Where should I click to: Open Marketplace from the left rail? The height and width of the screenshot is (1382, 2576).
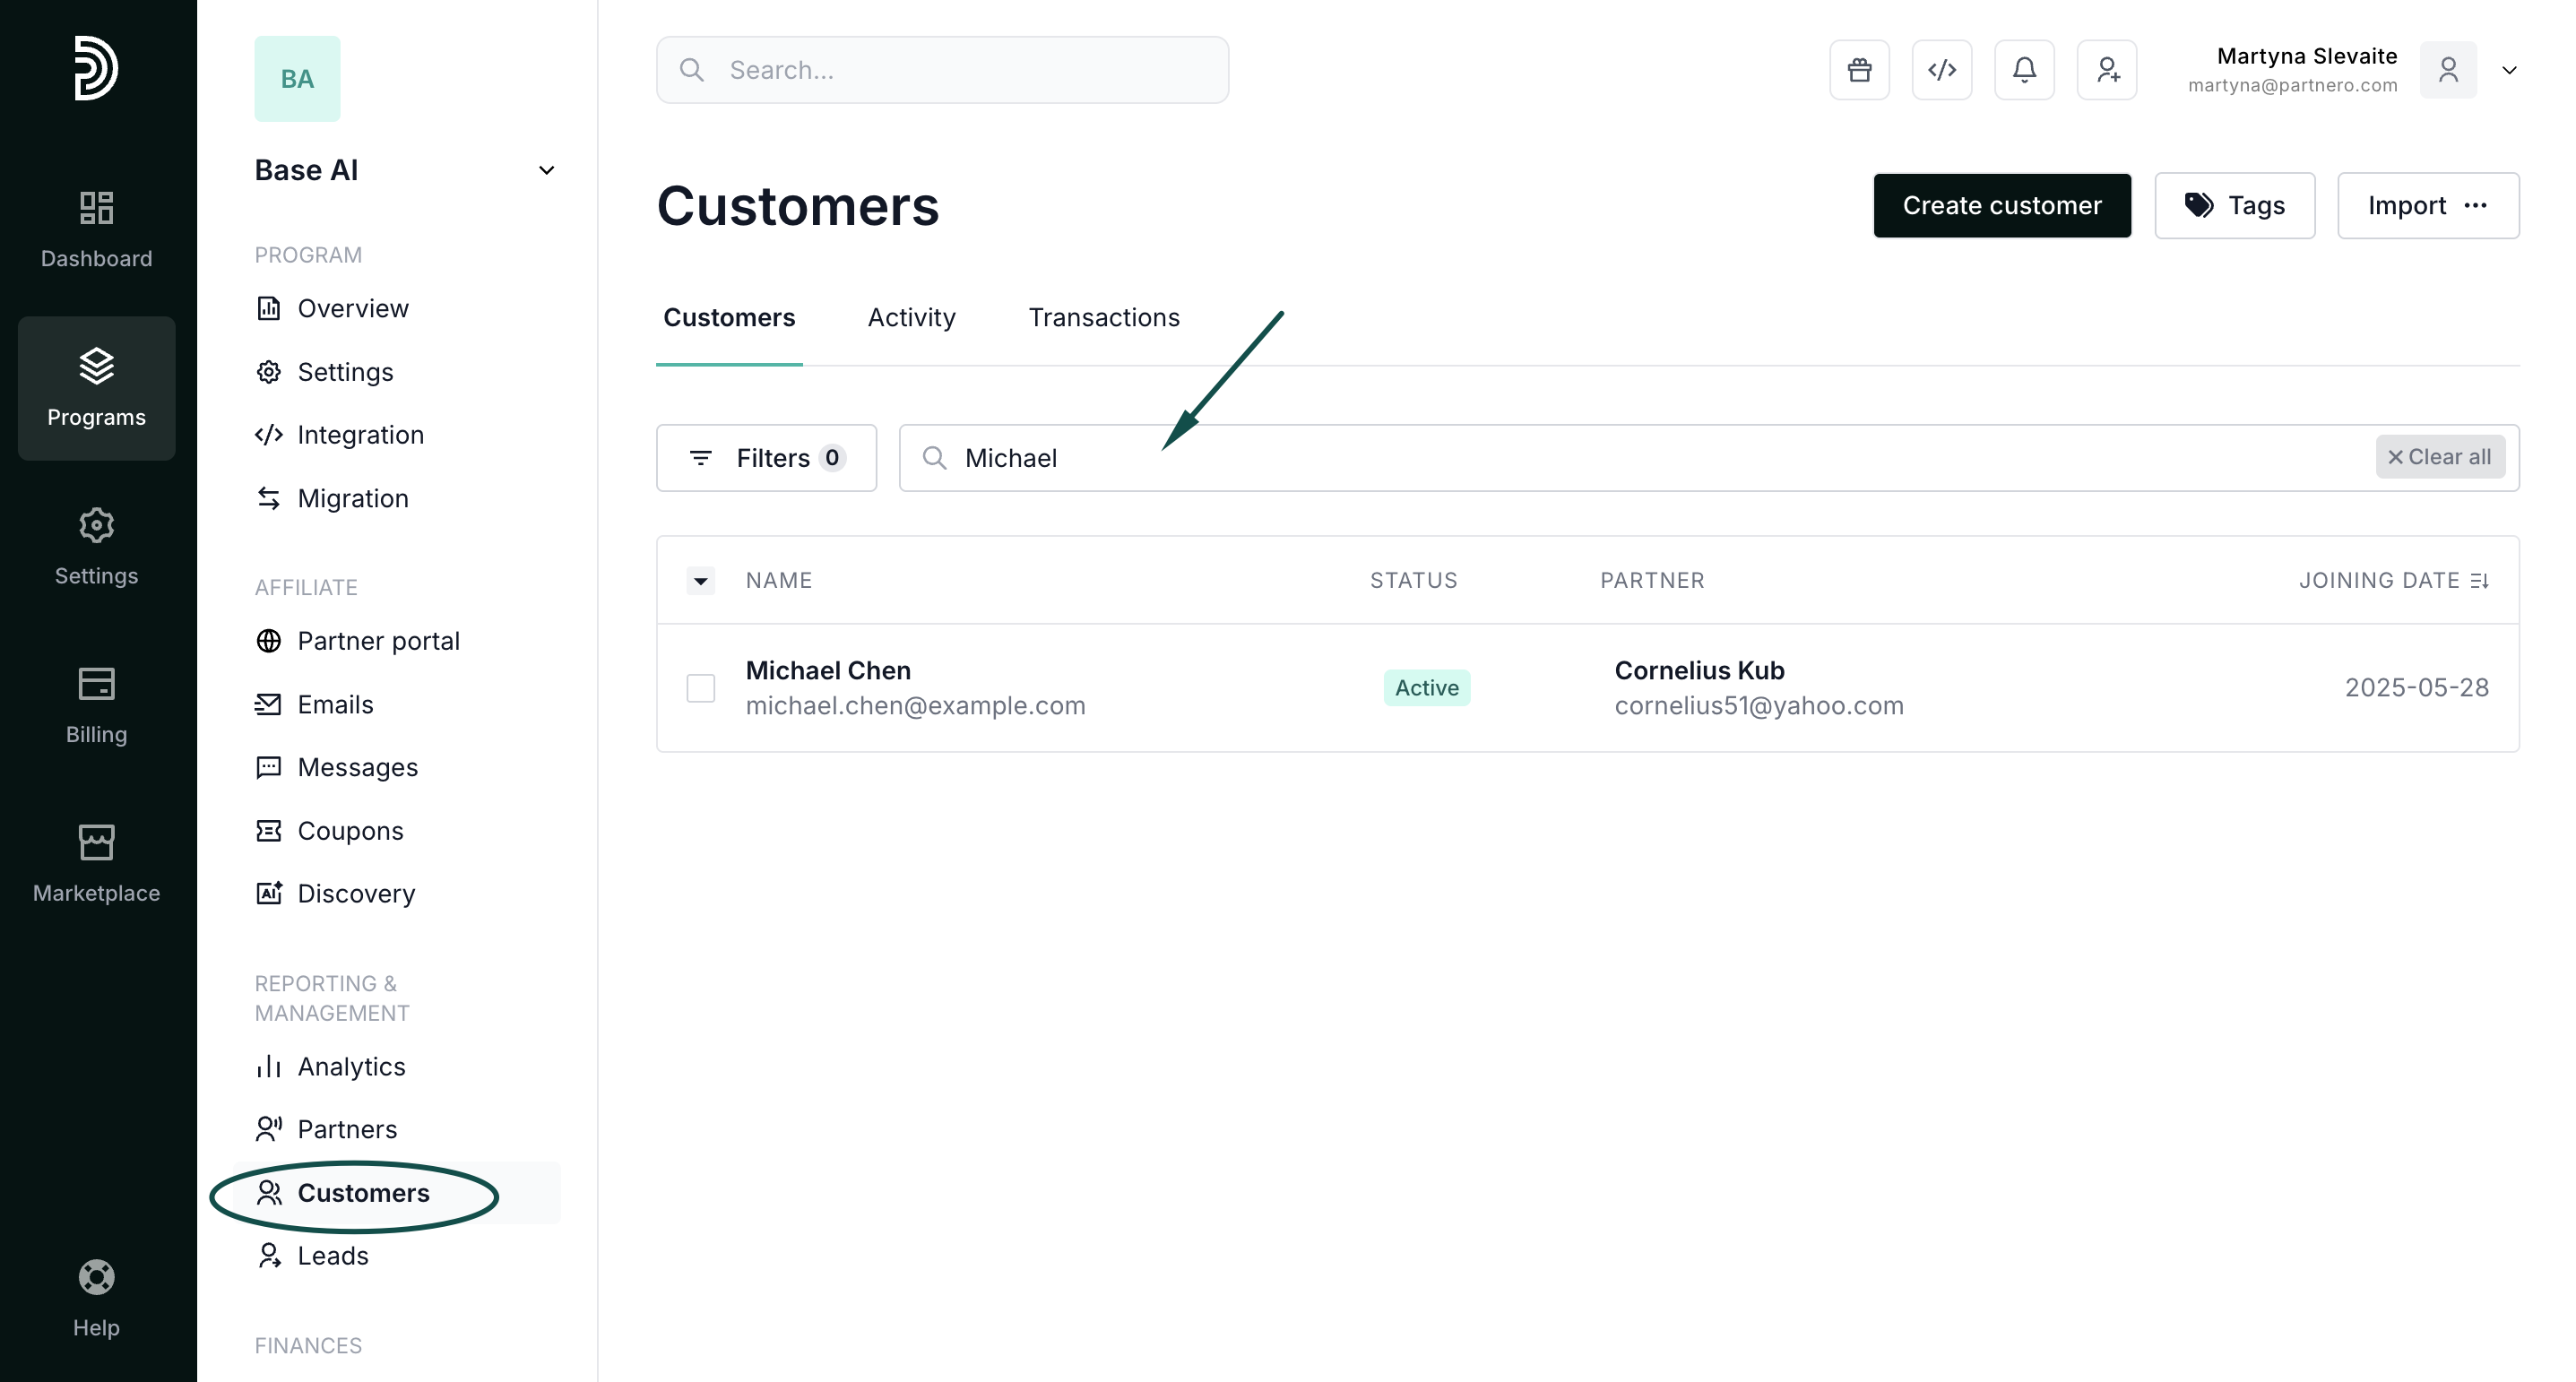coord(96,863)
